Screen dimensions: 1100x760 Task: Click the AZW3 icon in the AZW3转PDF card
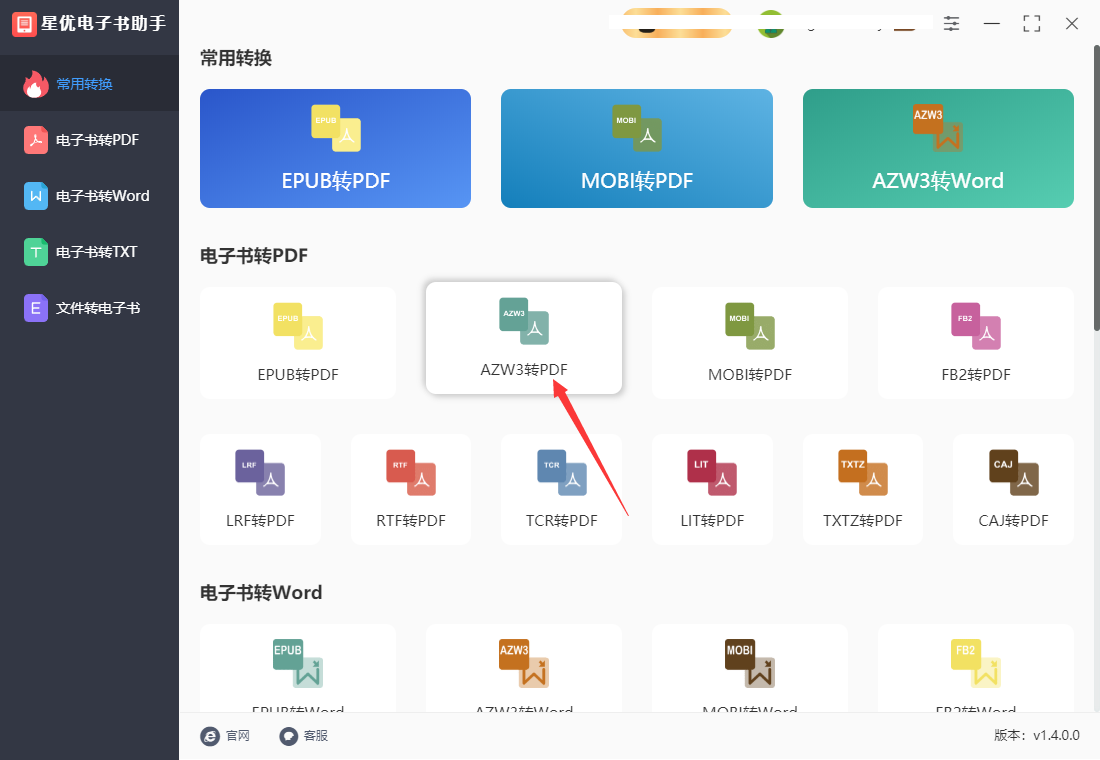coord(524,321)
